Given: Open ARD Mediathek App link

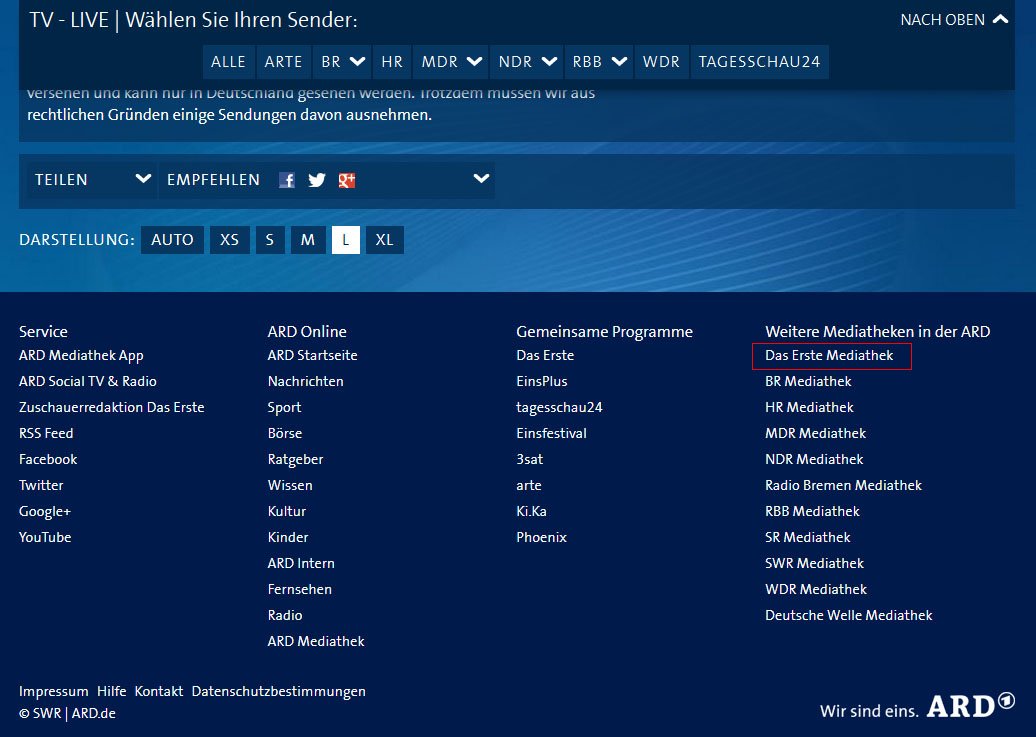Looking at the screenshot, I should pyautogui.click(x=81, y=356).
